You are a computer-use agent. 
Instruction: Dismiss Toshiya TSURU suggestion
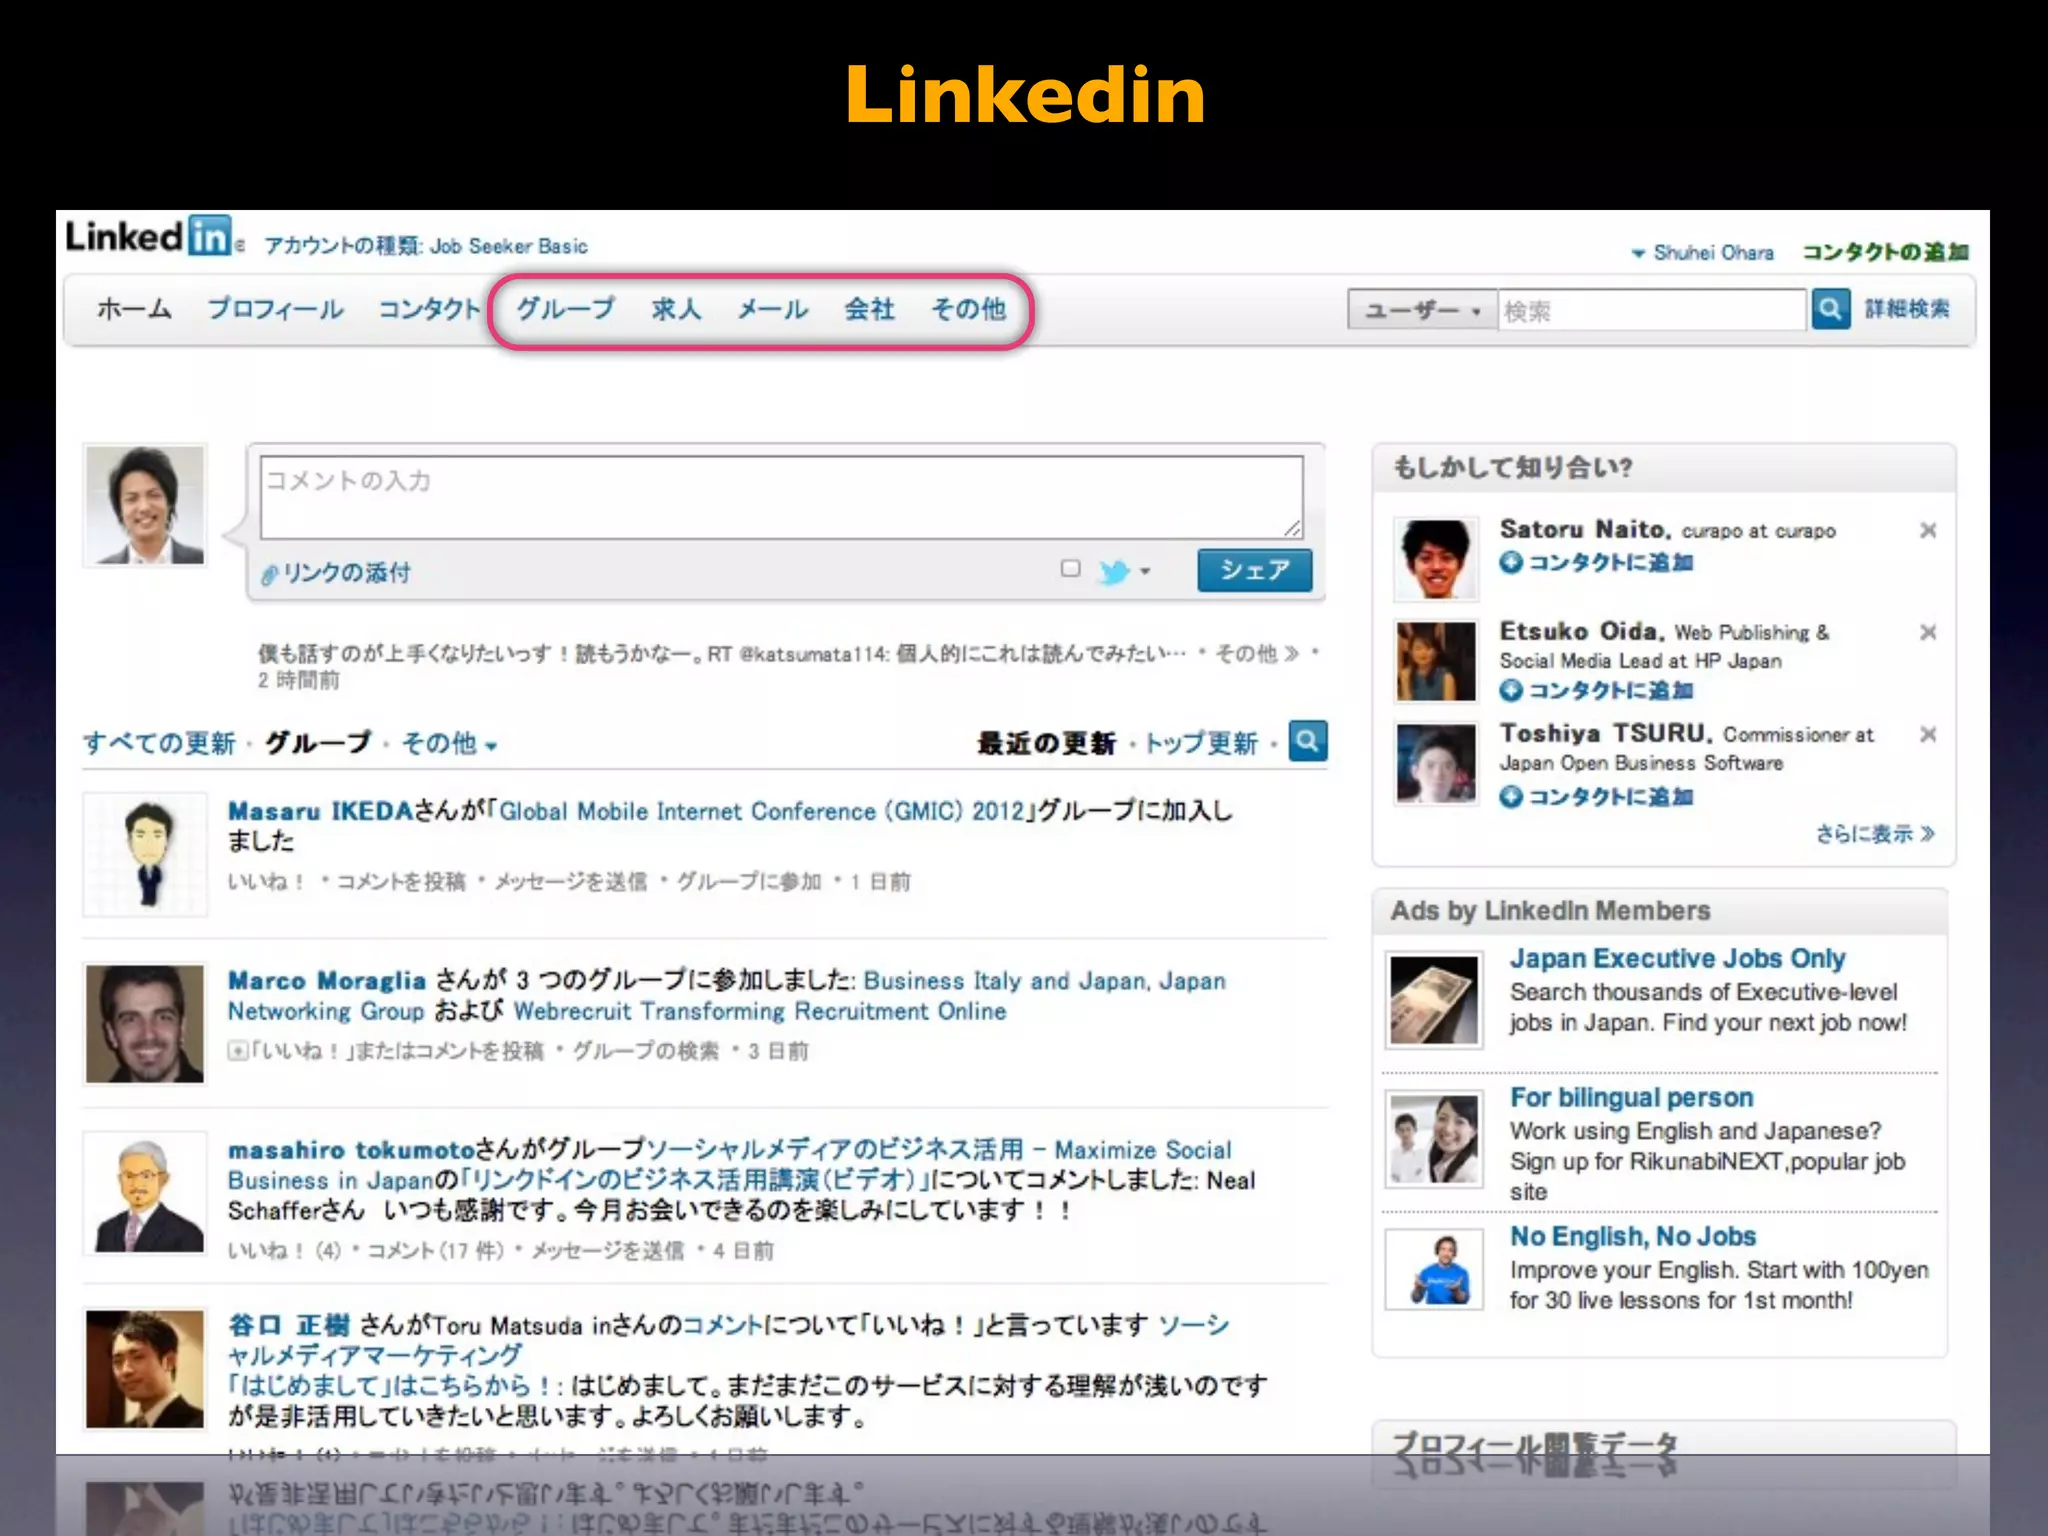[1928, 734]
